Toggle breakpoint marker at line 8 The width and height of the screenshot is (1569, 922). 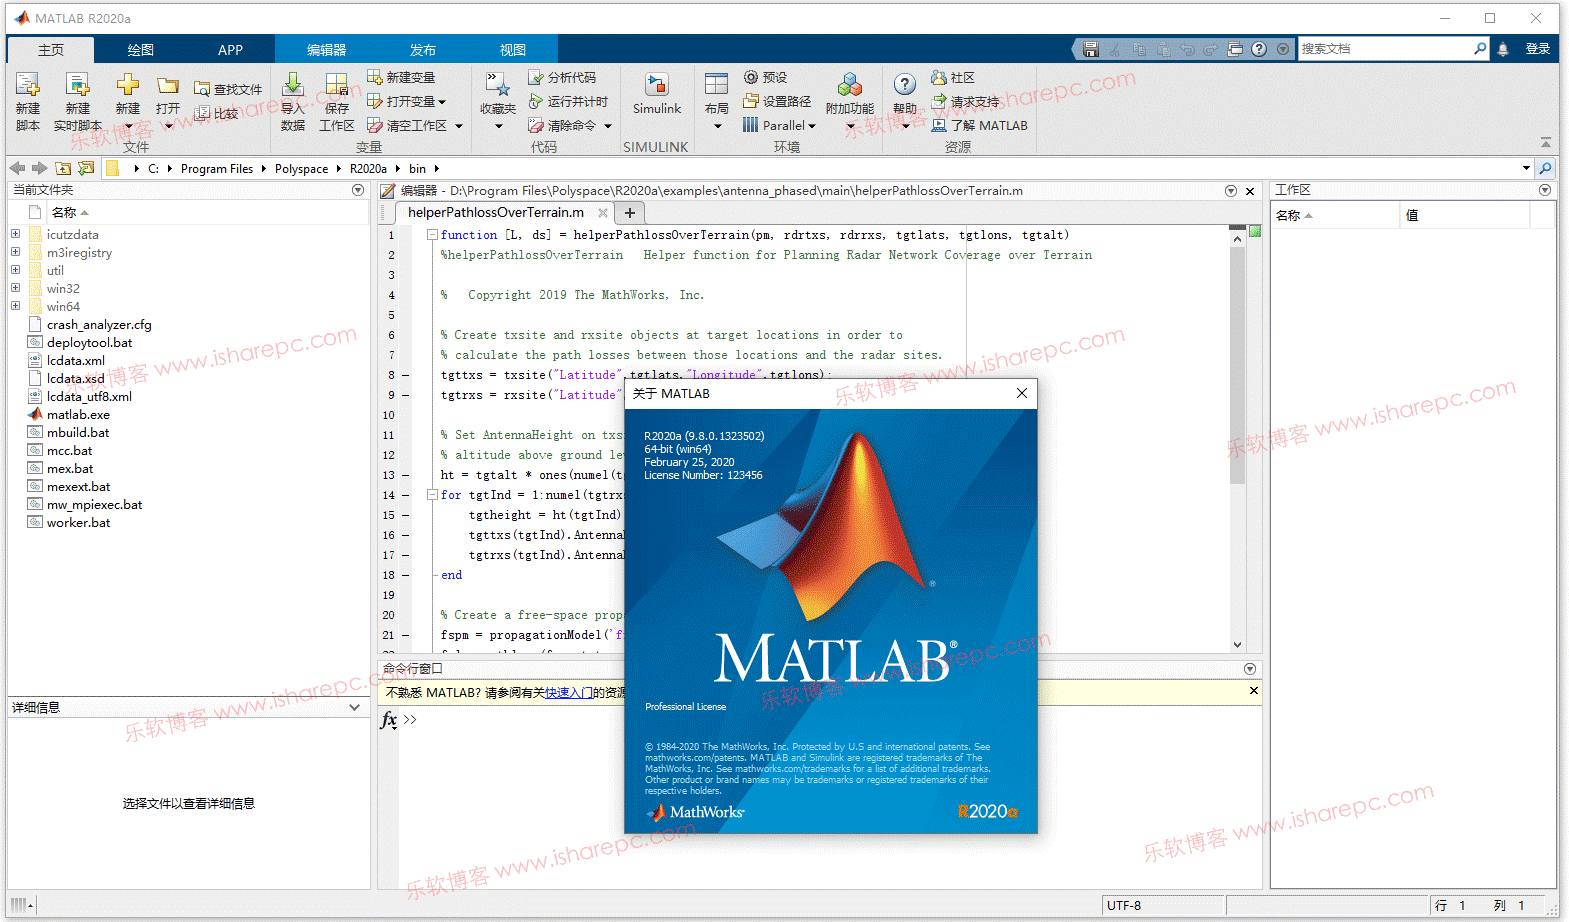click(x=405, y=375)
